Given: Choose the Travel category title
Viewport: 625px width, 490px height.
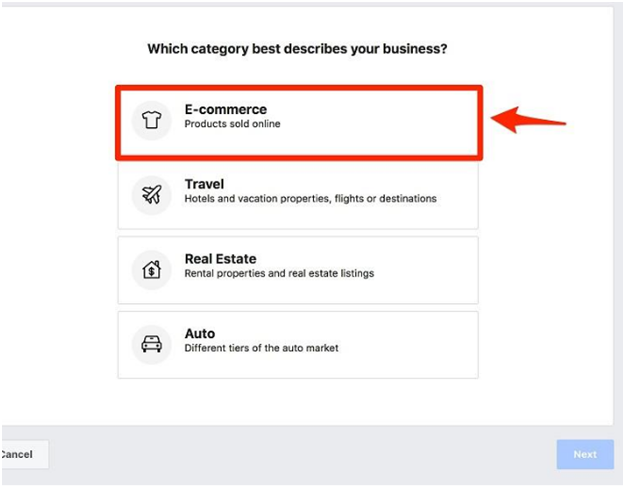Looking at the screenshot, I should pyautogui.click(x=204, y=184).
